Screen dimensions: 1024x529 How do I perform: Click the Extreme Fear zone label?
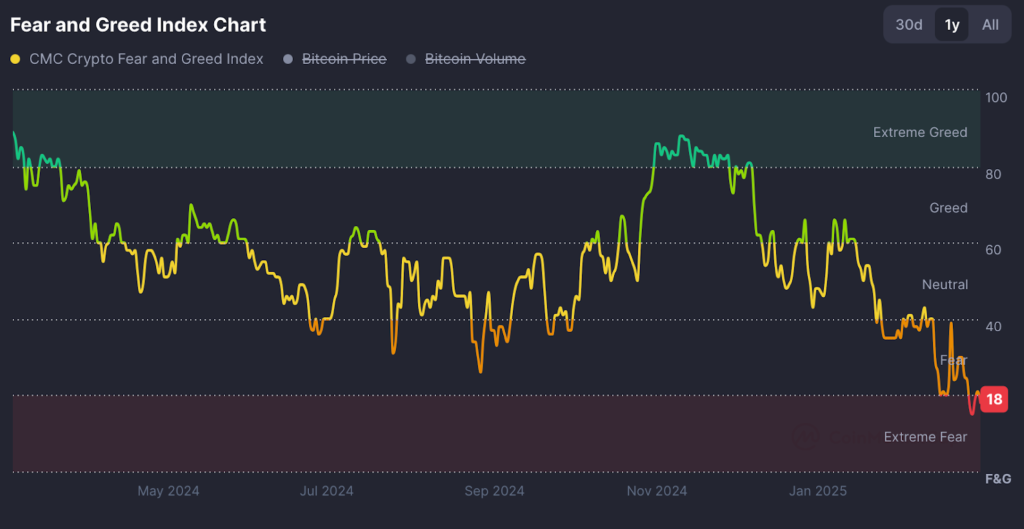[925, 437]
